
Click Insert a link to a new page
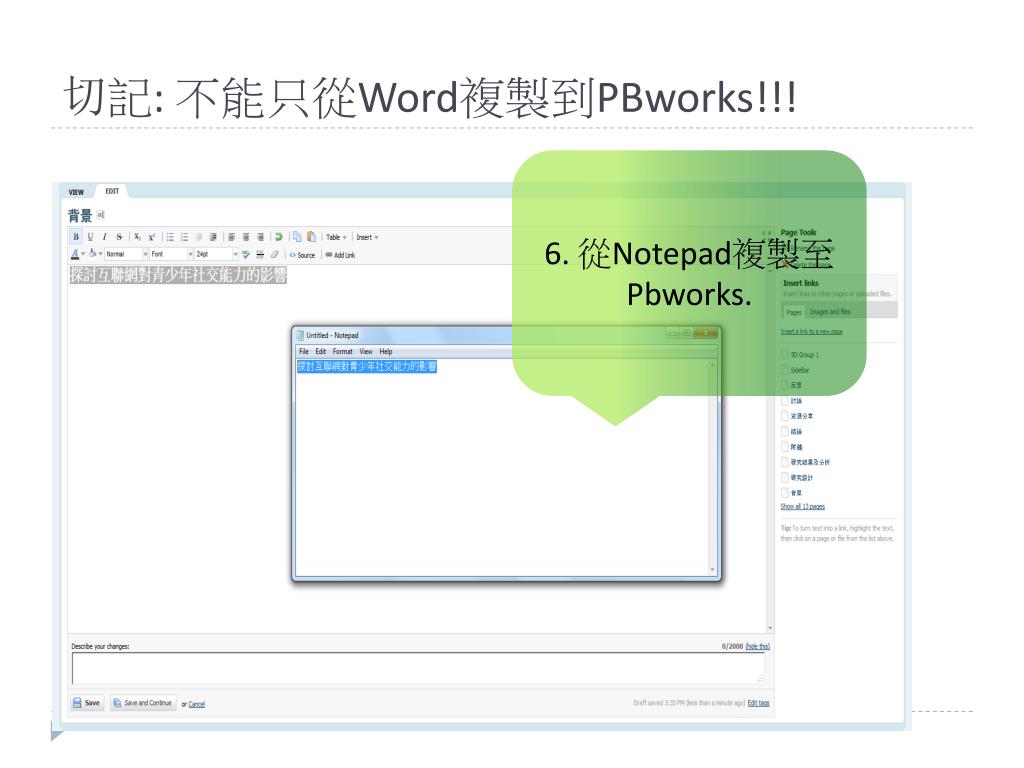click(x=811, y=332)
